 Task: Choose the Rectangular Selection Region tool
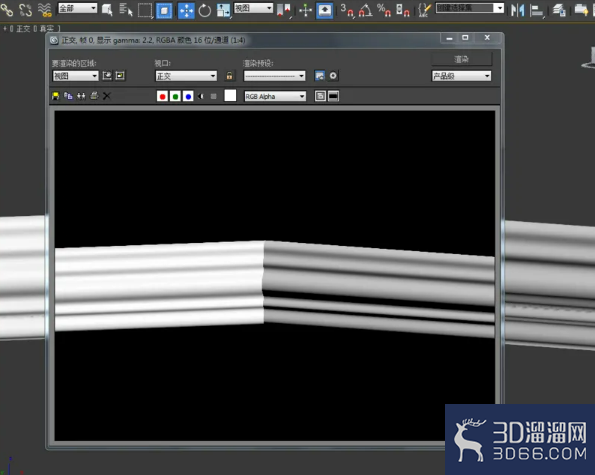pos(145,10)
